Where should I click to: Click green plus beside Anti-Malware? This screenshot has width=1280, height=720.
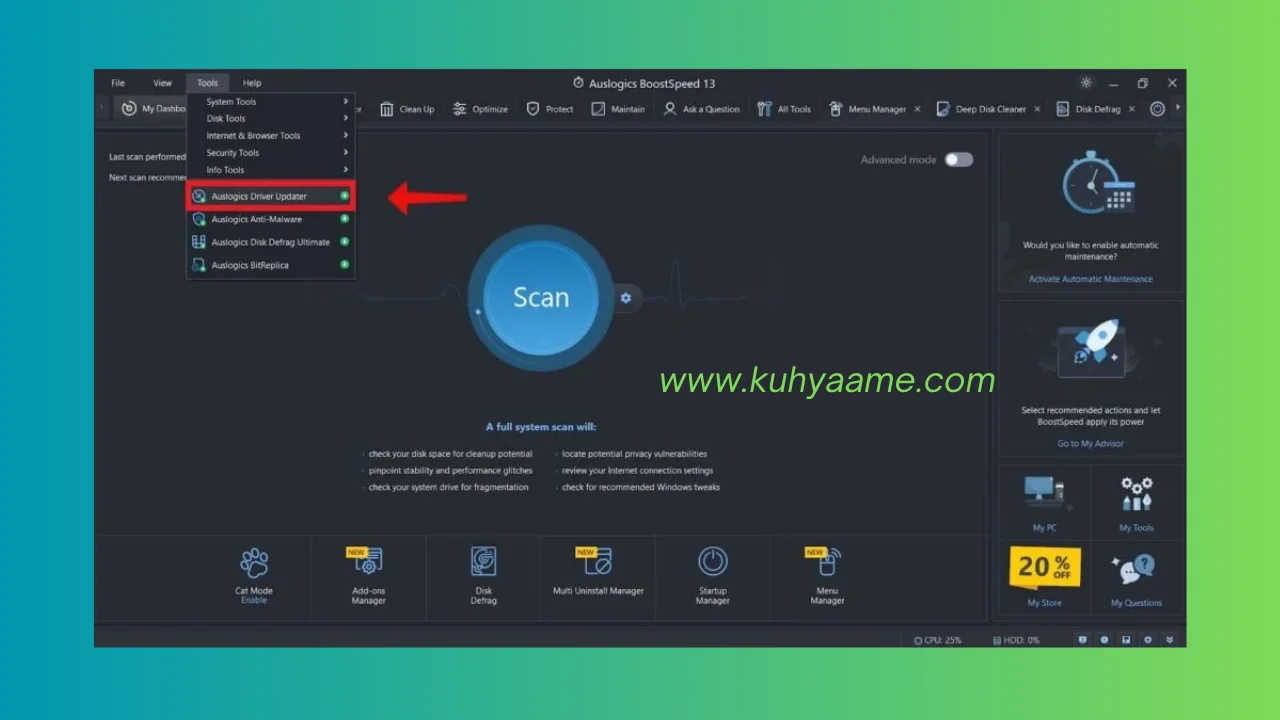[x=344, y=219]
